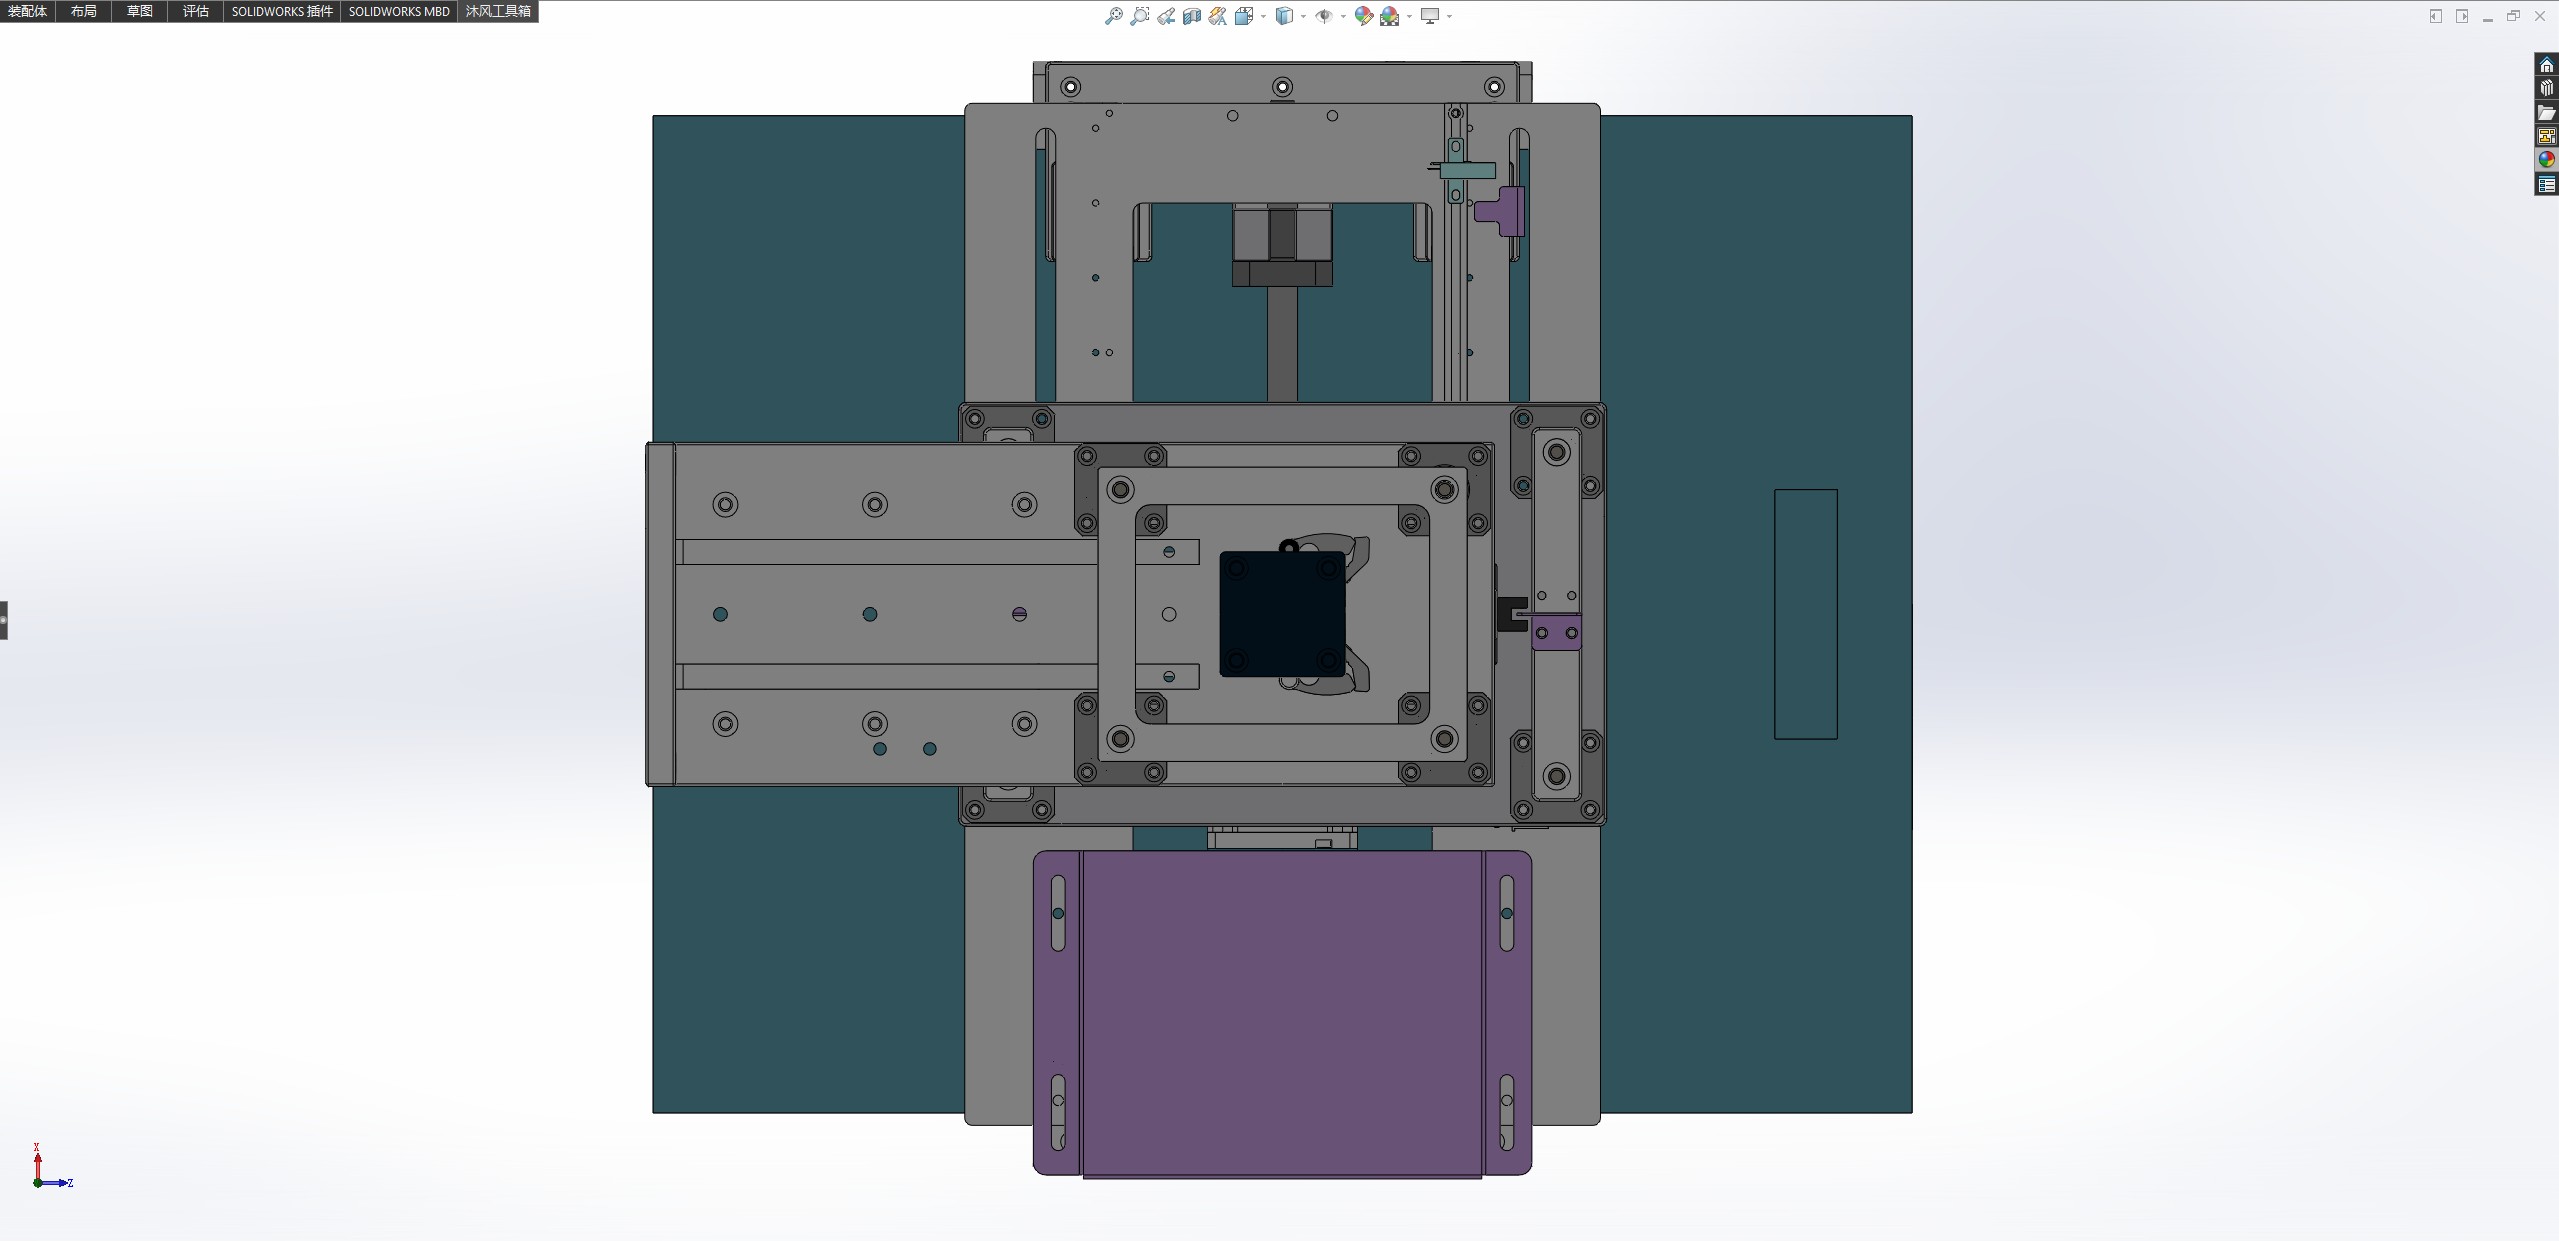Open the Appearances and Scenes pane tab

[2546, 160]
